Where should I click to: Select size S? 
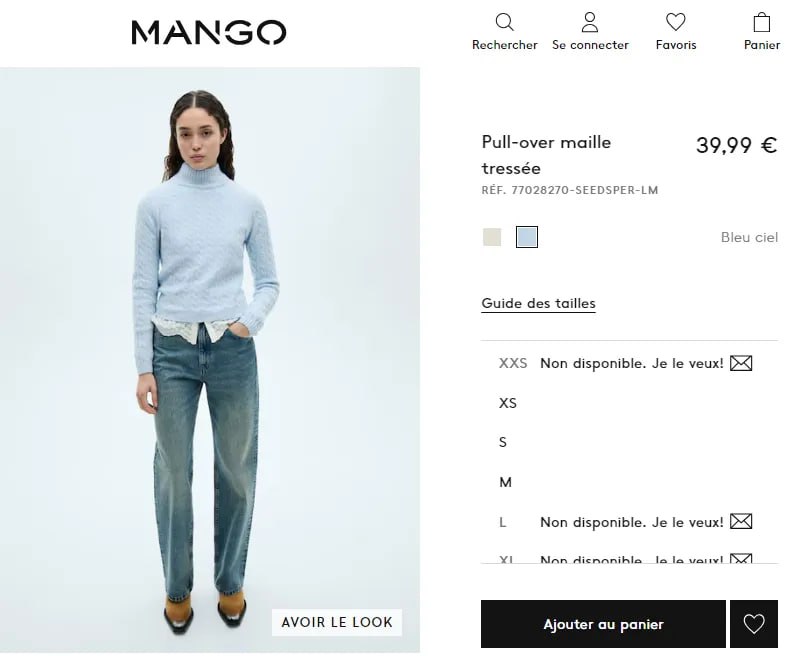(629, 443)
